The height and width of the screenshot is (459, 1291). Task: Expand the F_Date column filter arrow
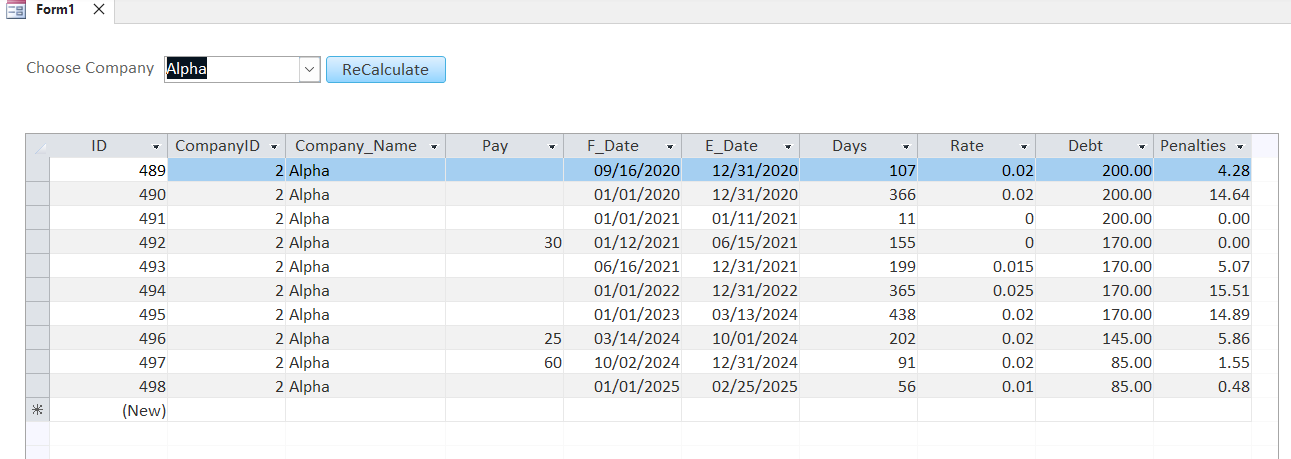[x=670, y=147]
